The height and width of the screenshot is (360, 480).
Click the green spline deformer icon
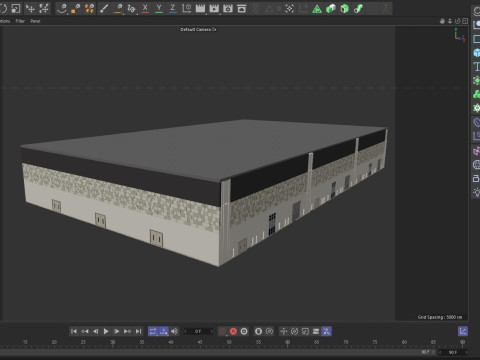tap(358, 8)
